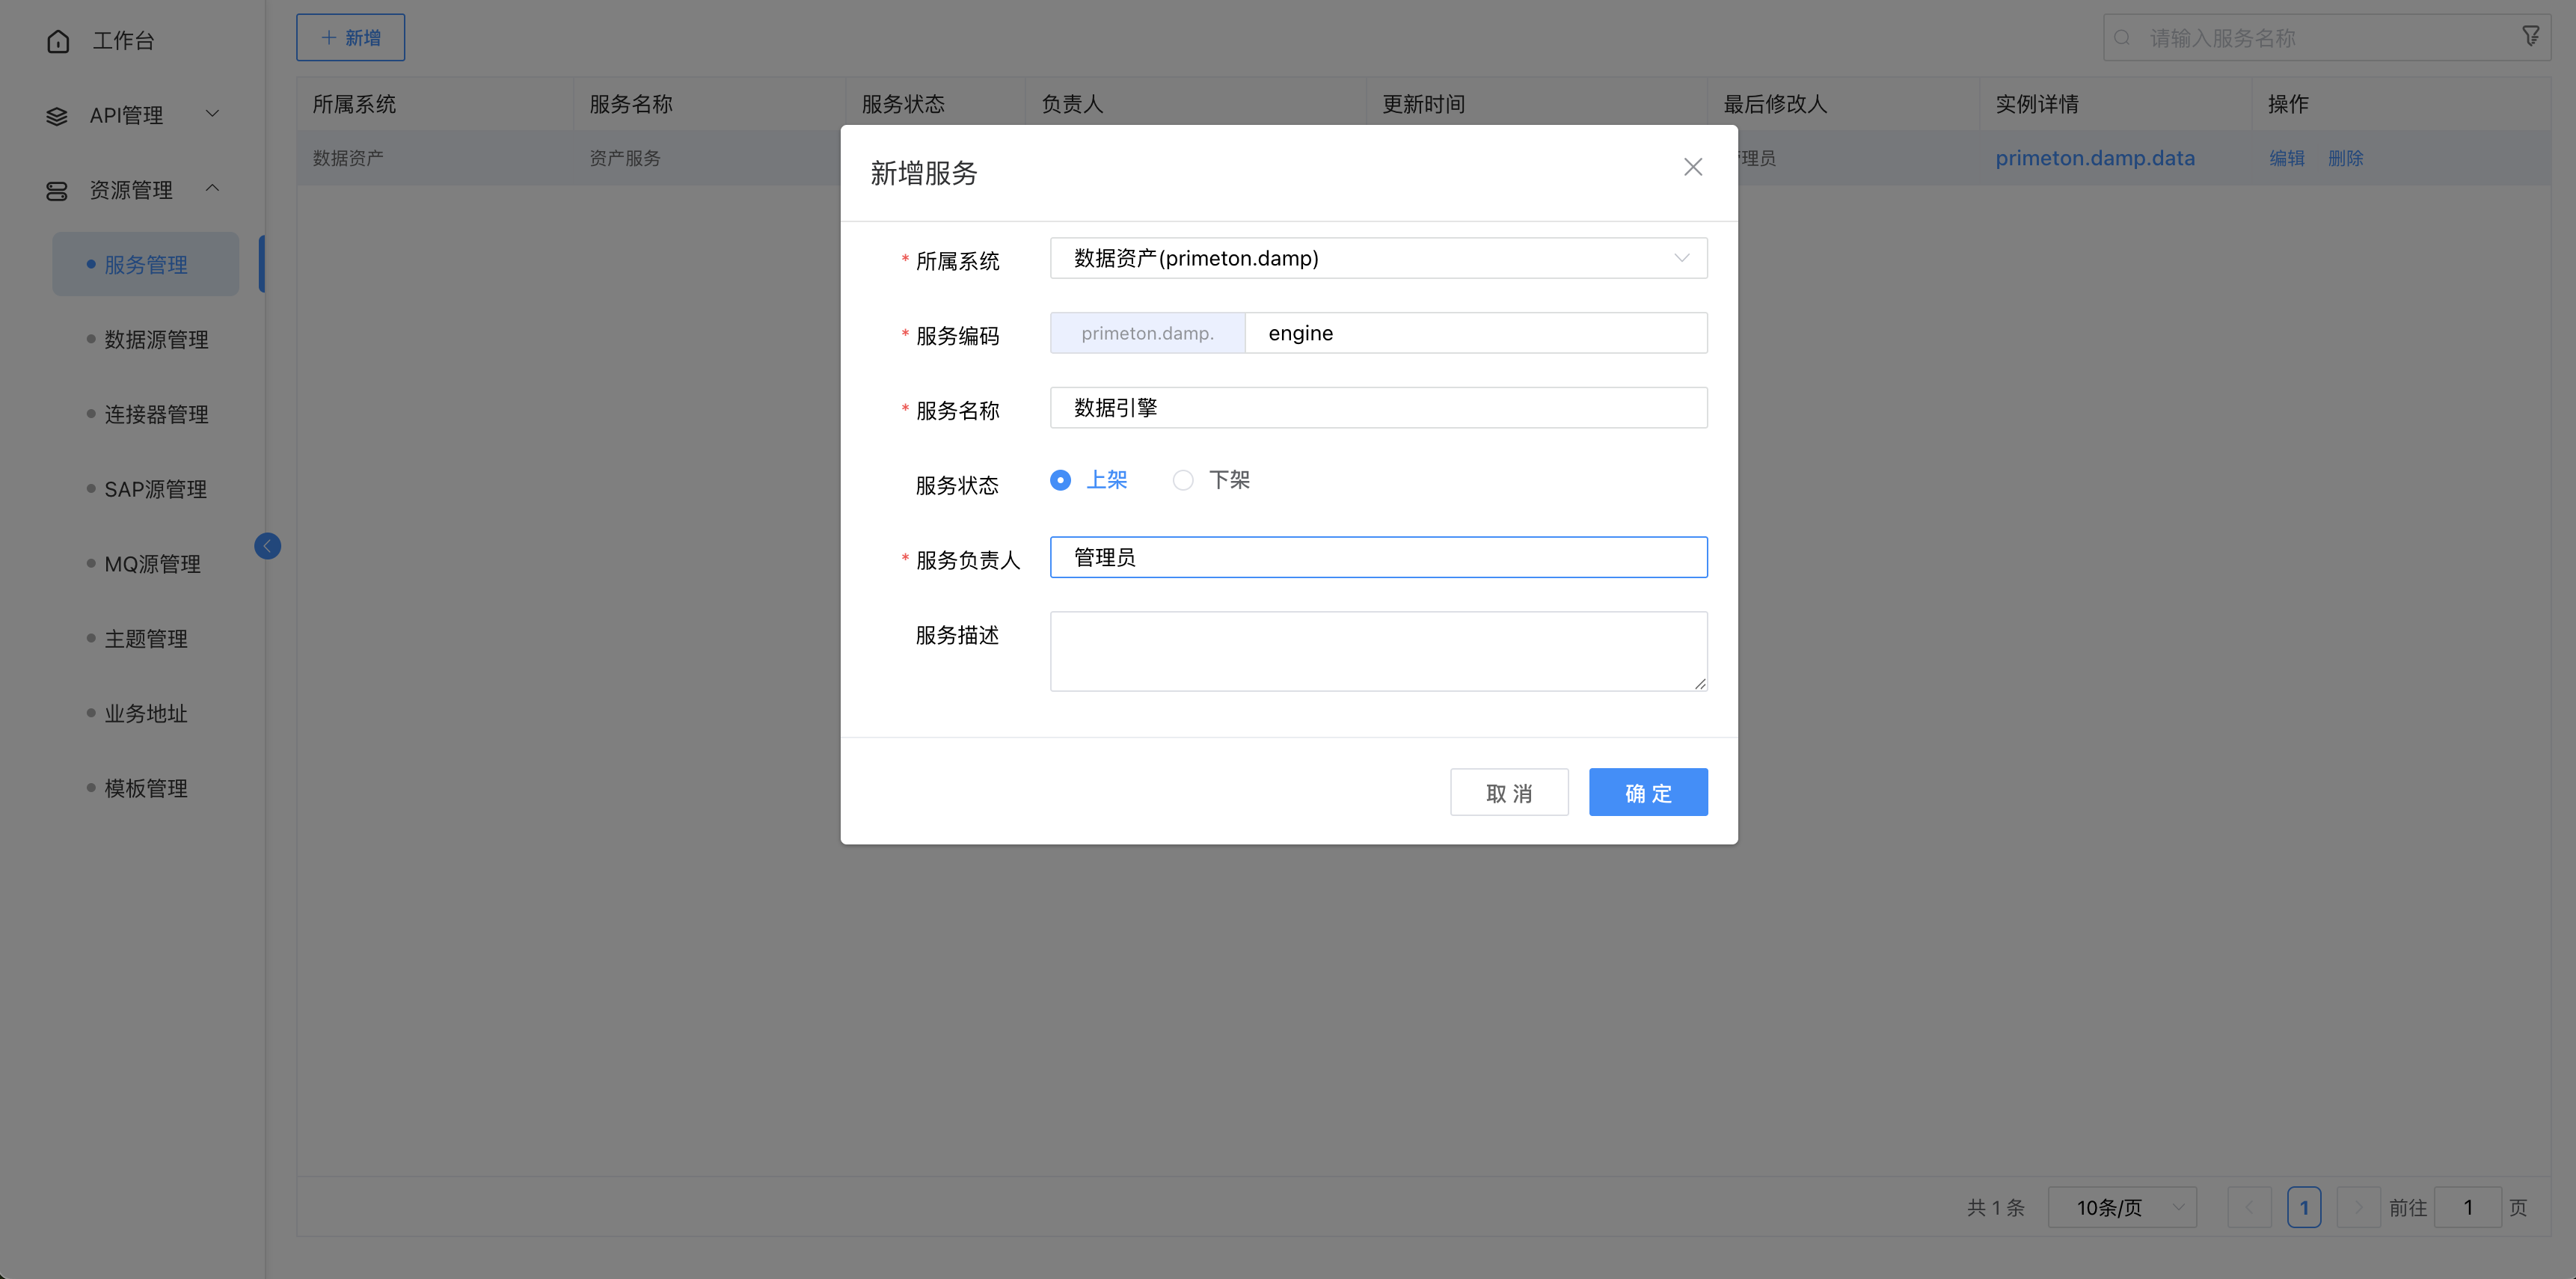
Task: Click the next page arrow in pagination
Action: (2359, 1207)
